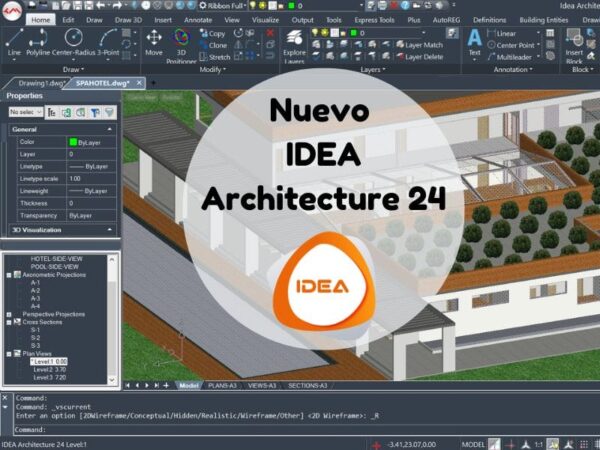Open the layer dropdown in the Layers panel
This screenshot has height=450, width=600.
click(x=424, y=33)
